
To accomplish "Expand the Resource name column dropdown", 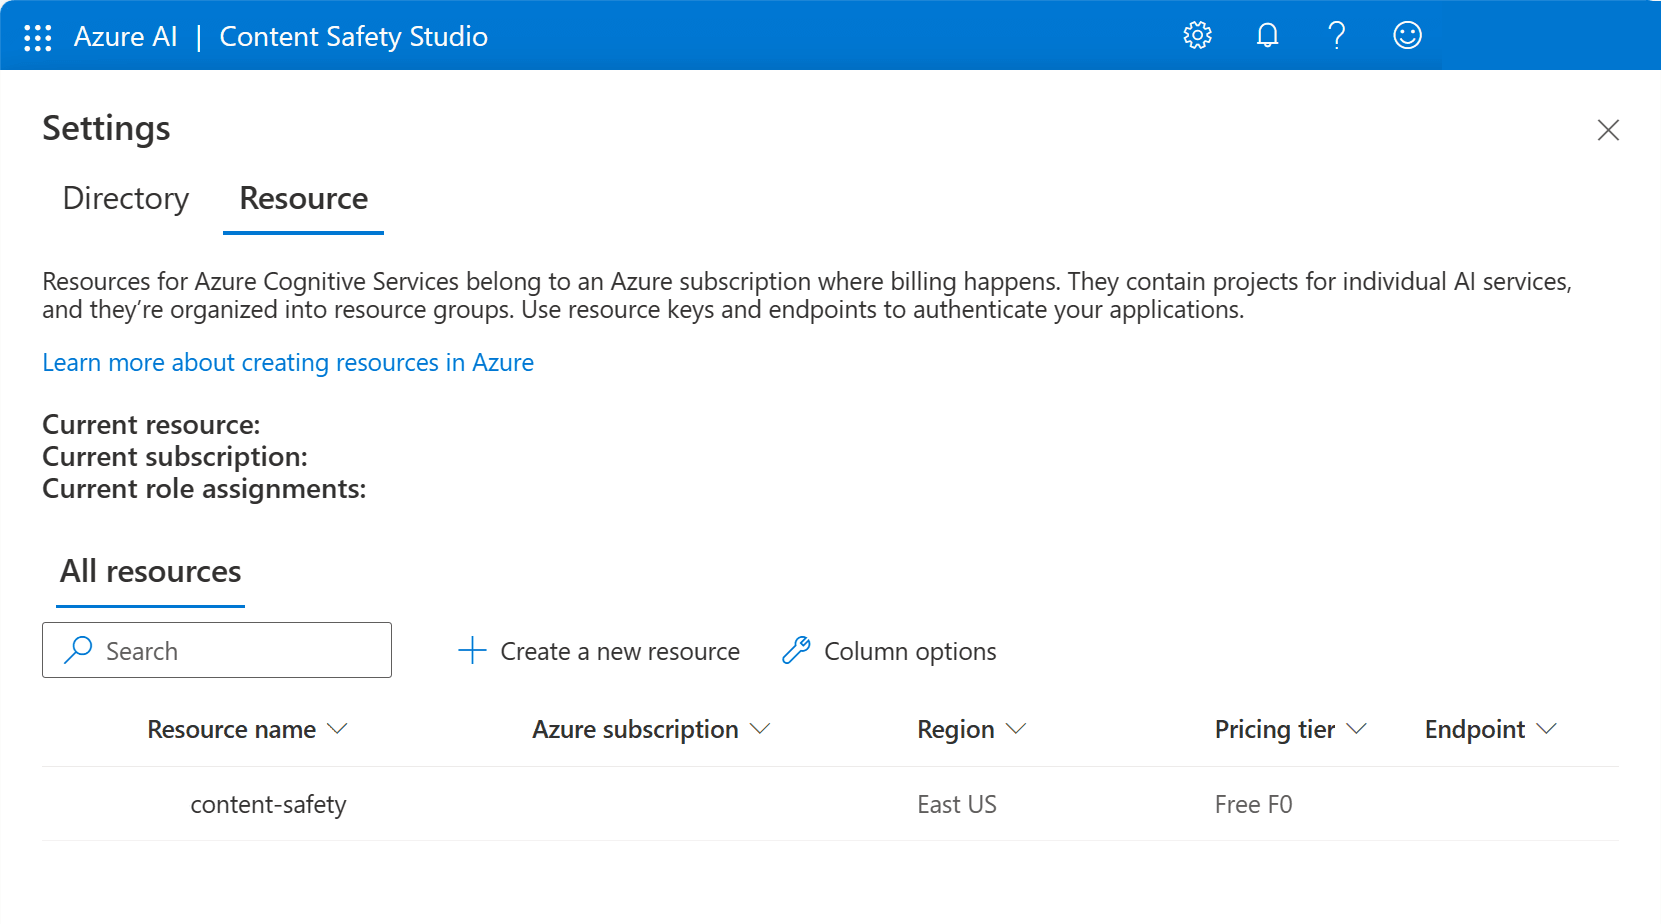I will tap(337, 729).
